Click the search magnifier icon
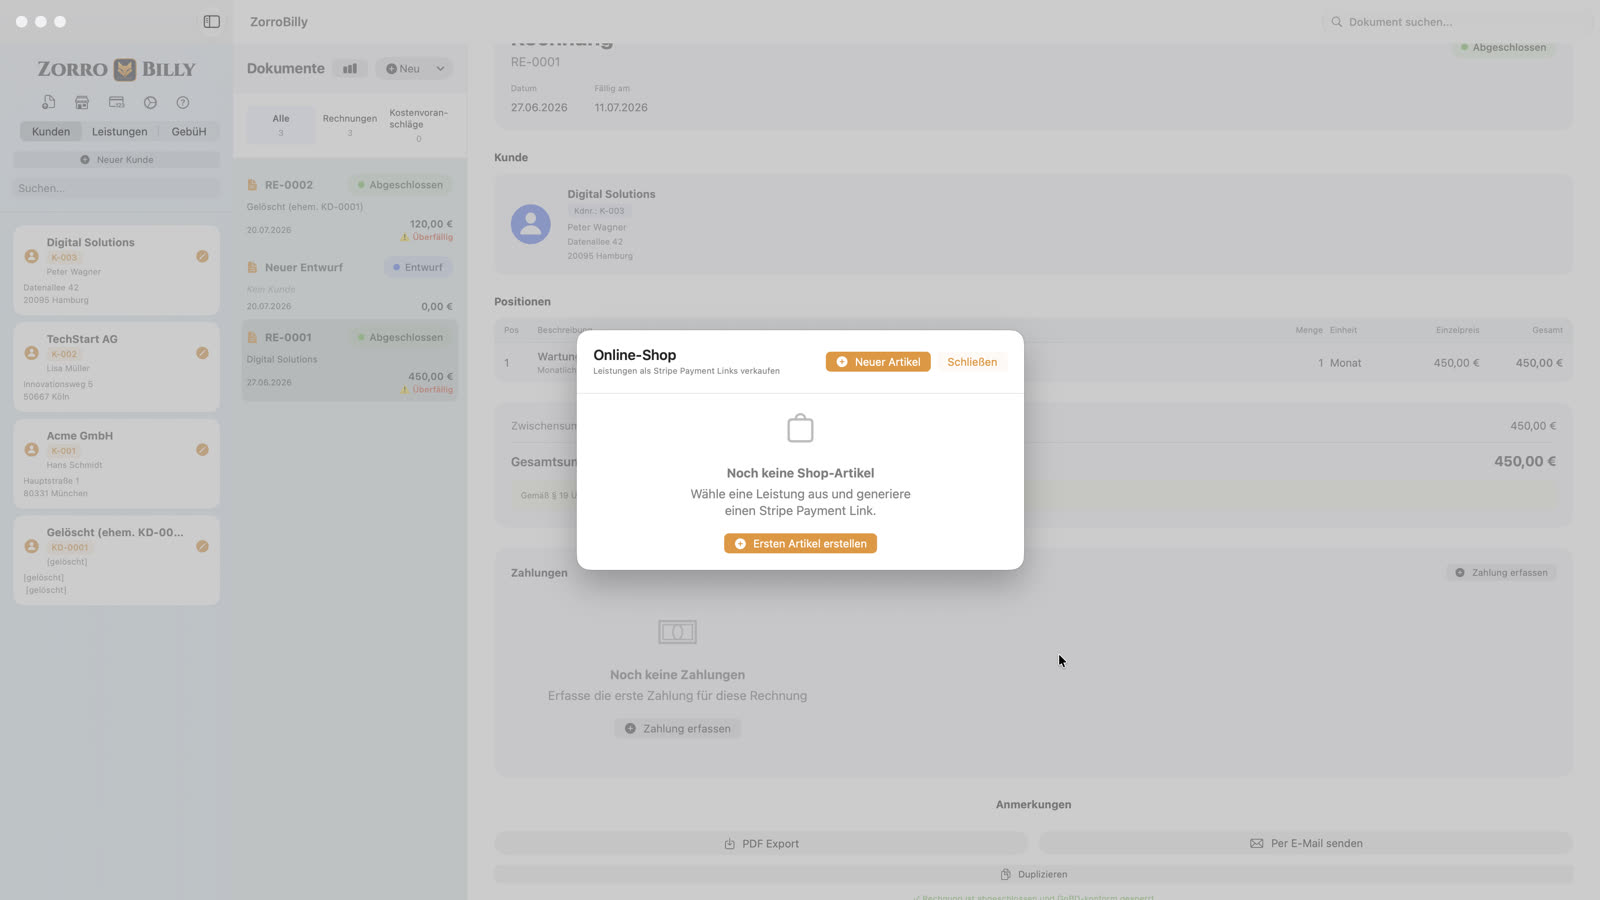 (1336, 22)
